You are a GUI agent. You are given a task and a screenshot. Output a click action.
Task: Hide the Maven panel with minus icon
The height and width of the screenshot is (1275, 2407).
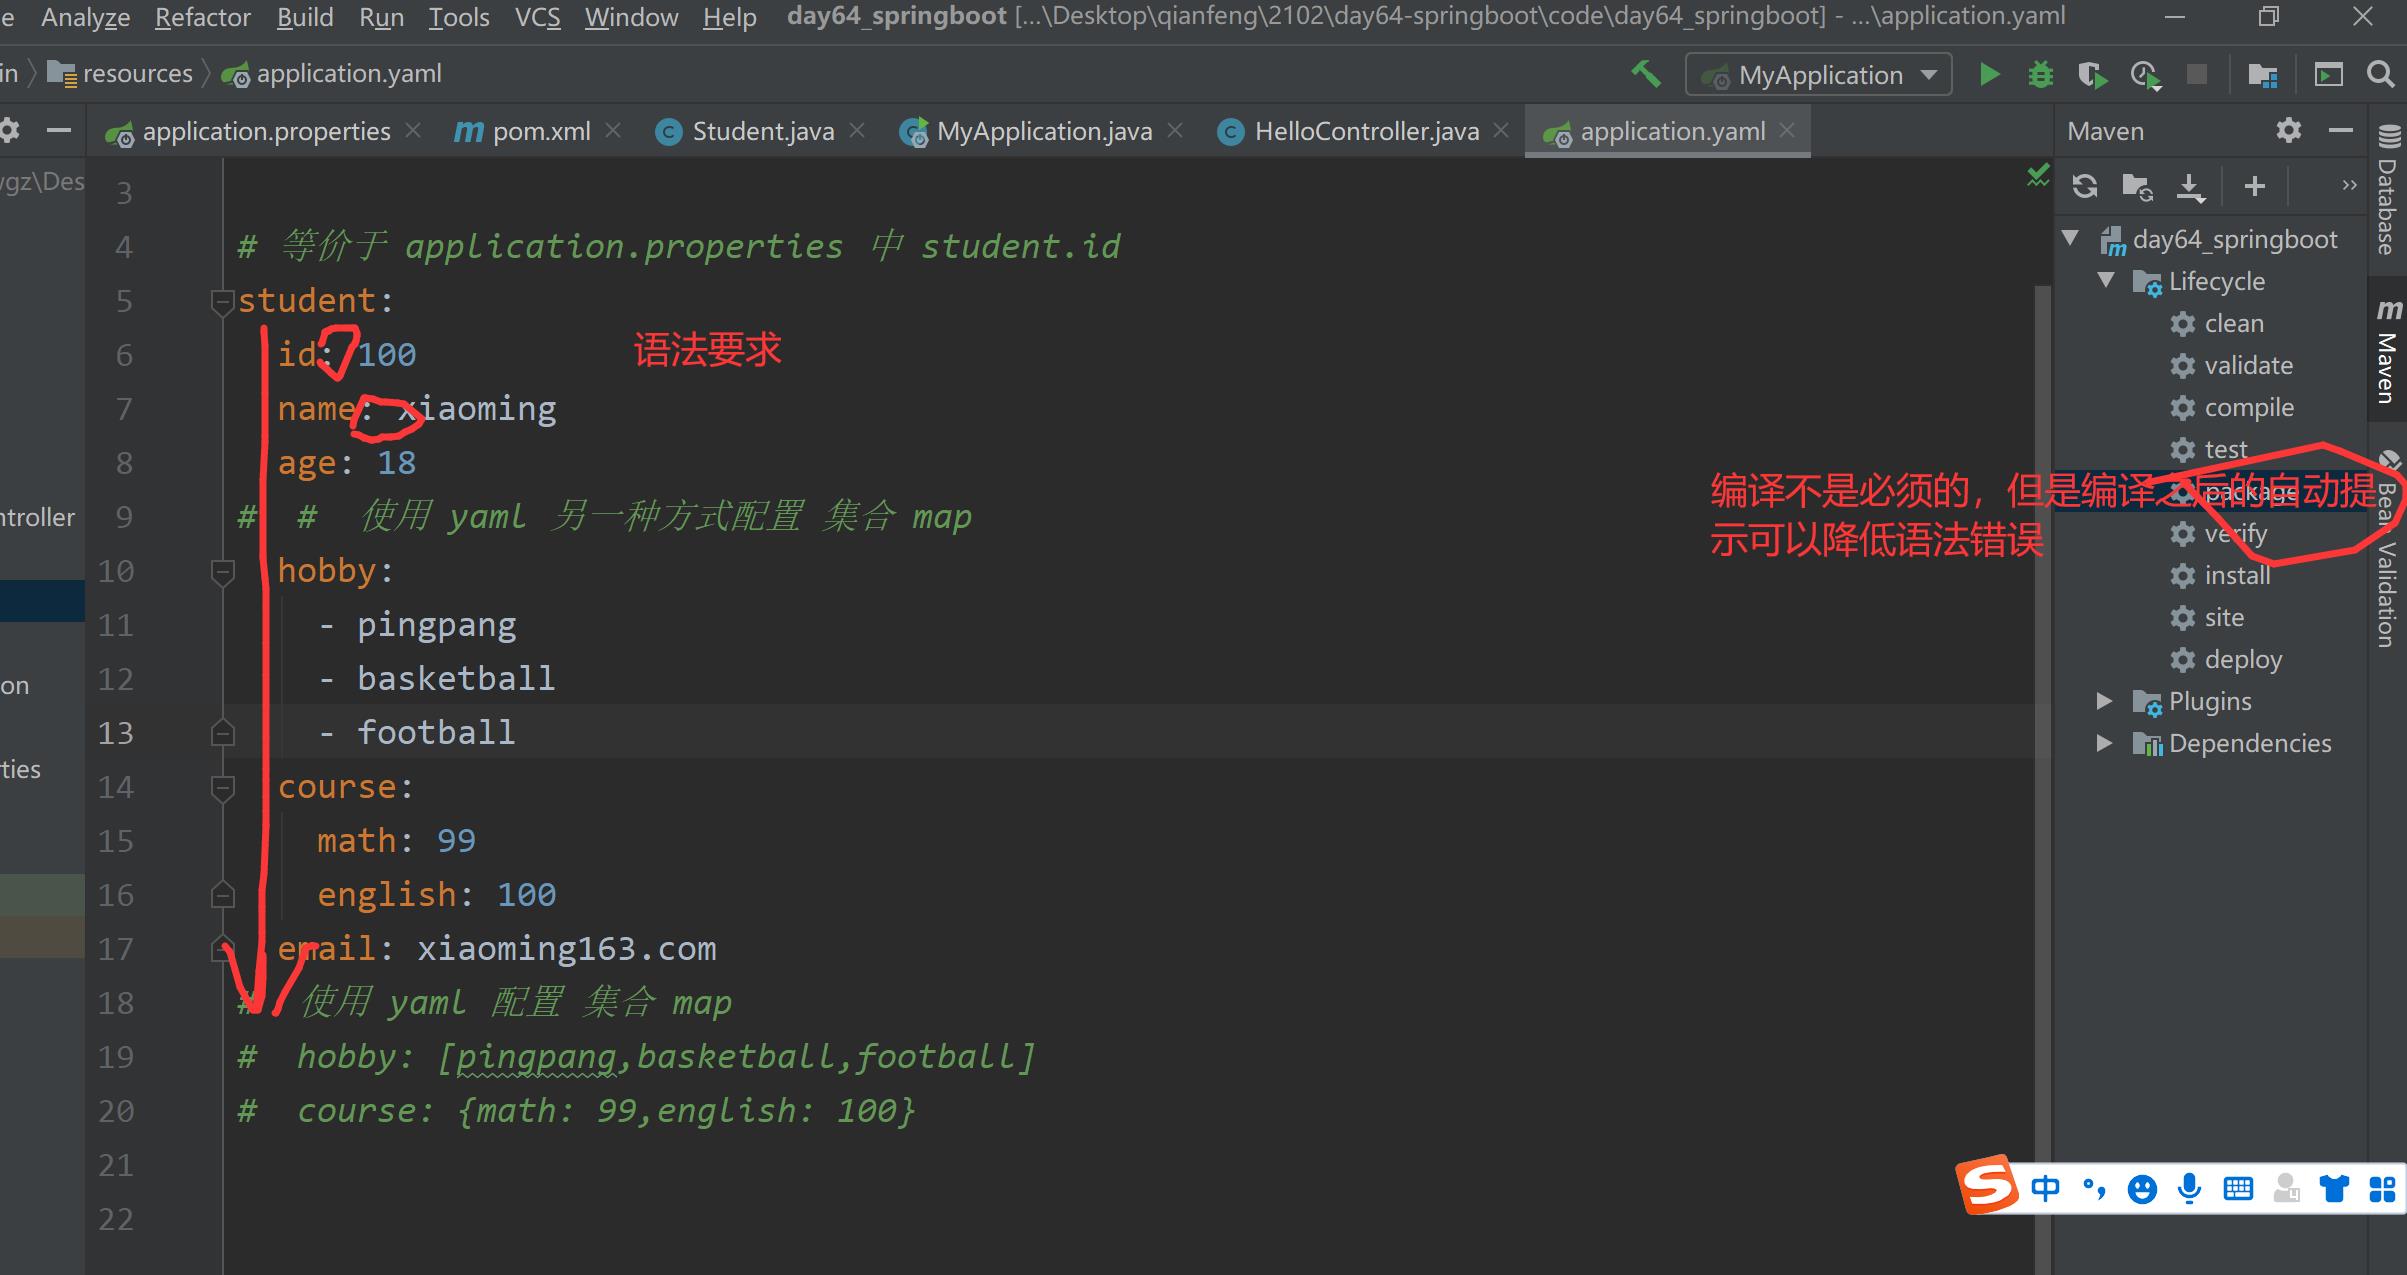(2340, 131)
